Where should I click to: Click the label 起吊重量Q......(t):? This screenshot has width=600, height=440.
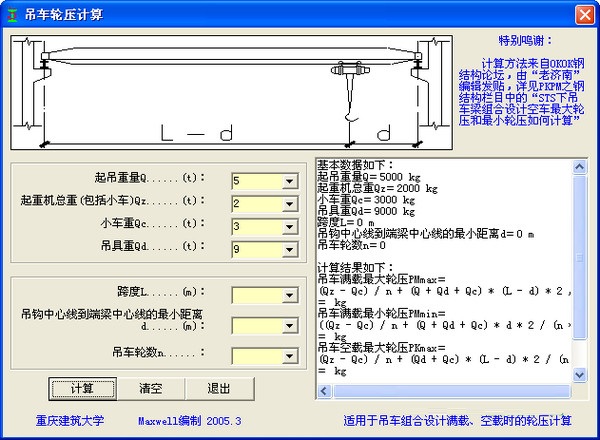click(x=150, y=178)
